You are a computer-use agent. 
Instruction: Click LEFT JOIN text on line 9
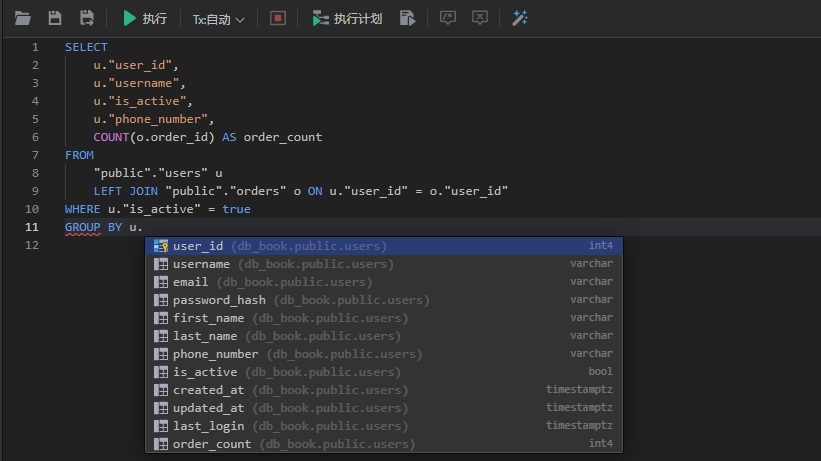coord(126,191)
